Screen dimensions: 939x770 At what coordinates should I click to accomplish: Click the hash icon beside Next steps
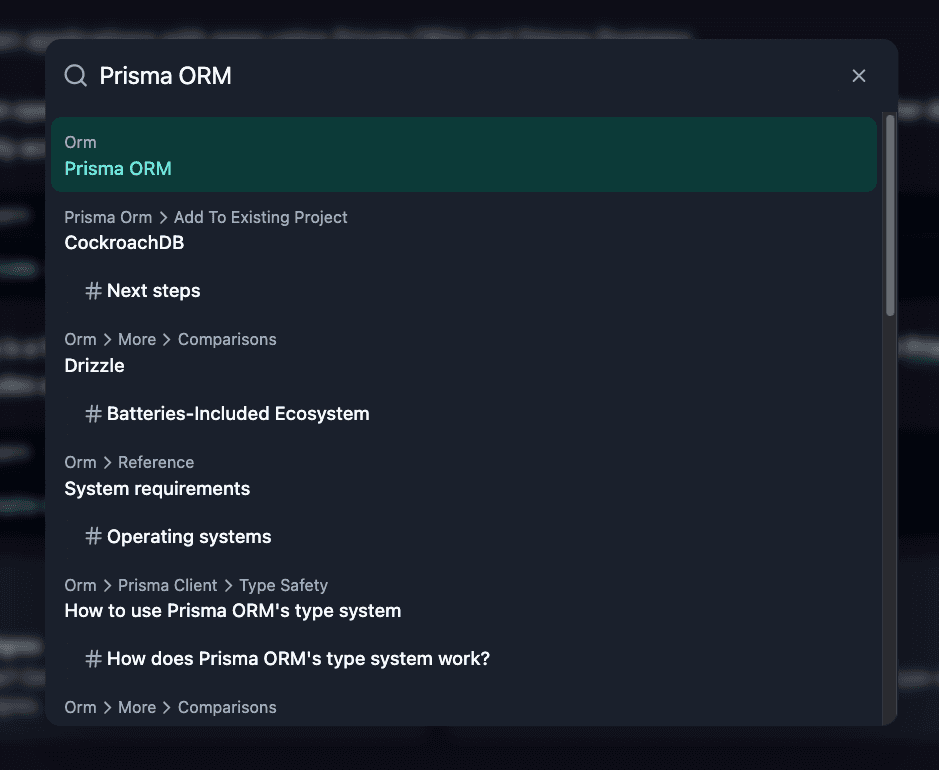coord(93,290)
